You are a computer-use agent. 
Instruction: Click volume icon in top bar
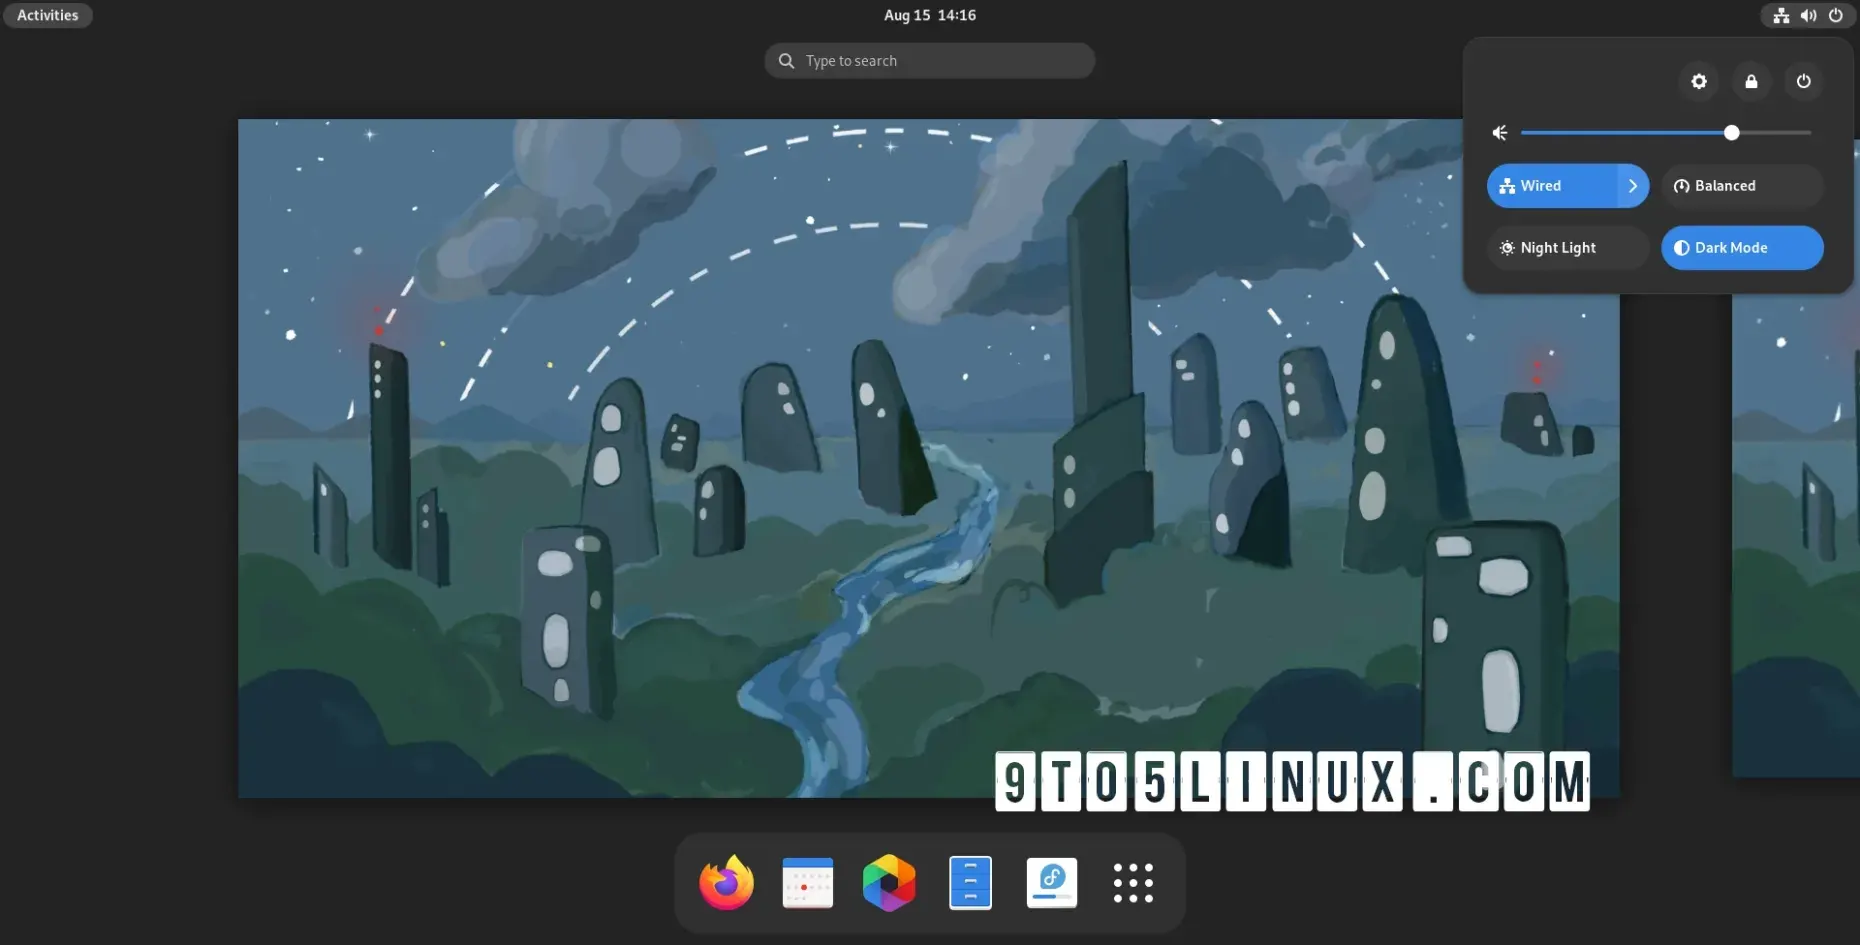(x=1808, y=15)
